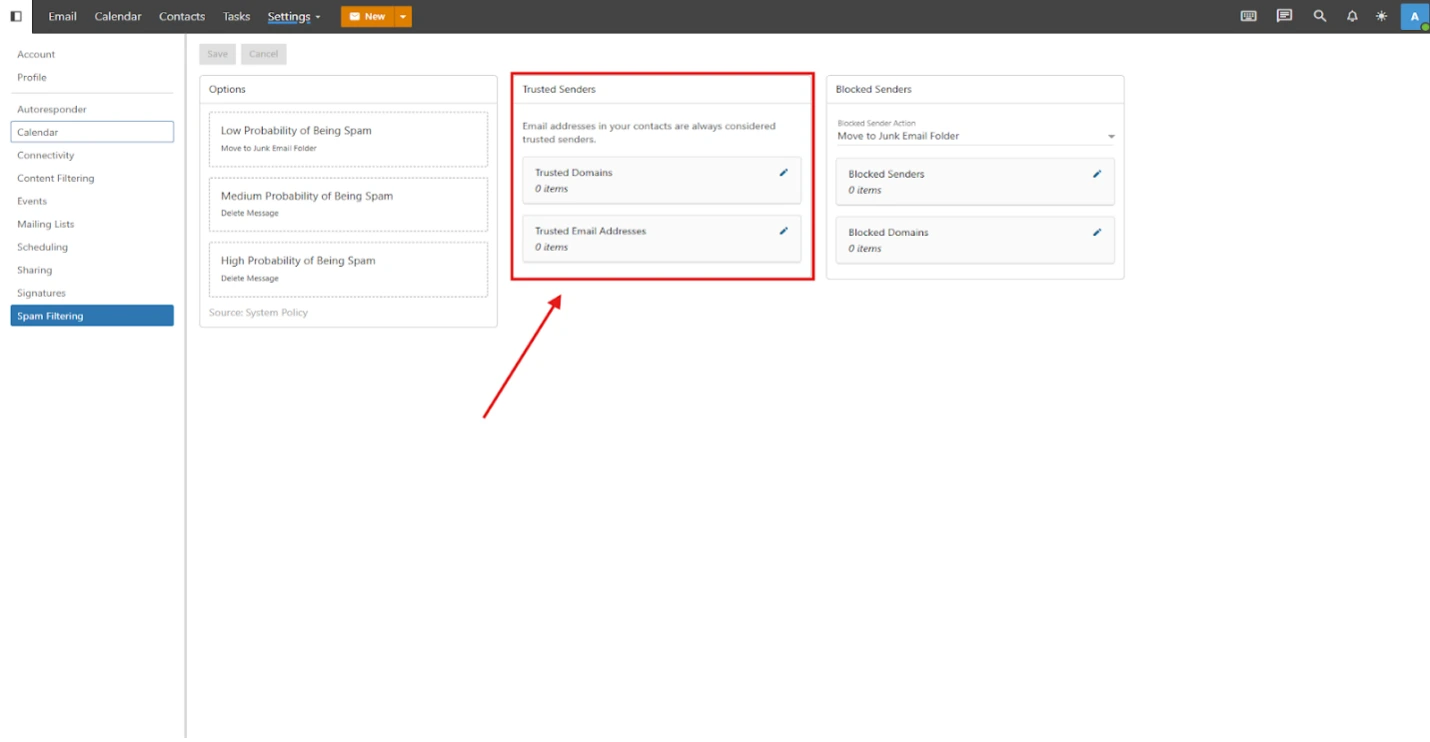
Task: Click the Blocked Senders card label
Action: [886, 174]
